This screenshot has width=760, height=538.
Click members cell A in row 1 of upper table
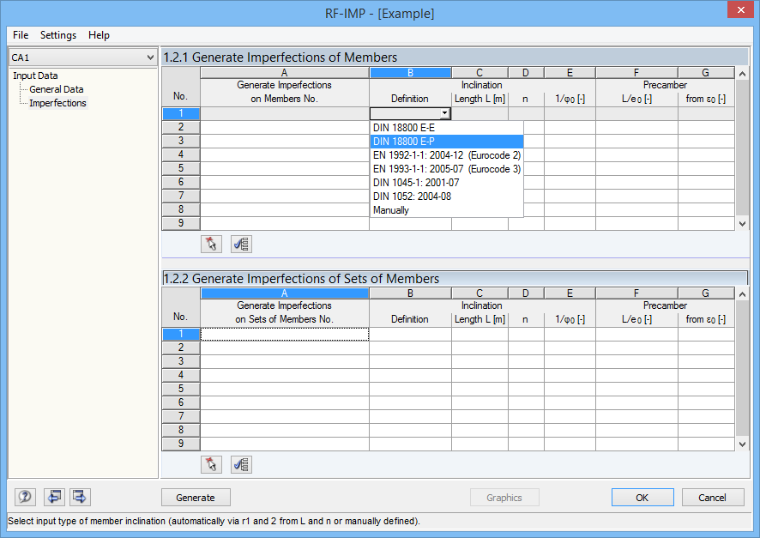click(x=285, y=113)
